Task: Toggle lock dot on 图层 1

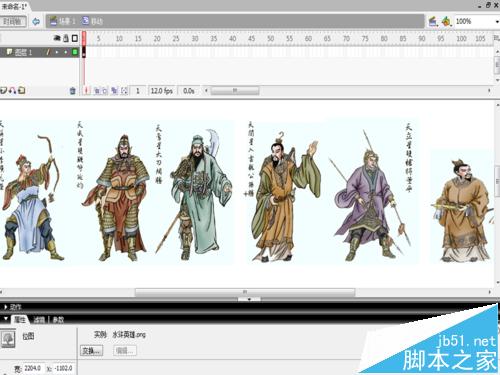Action: click(66, 52)
